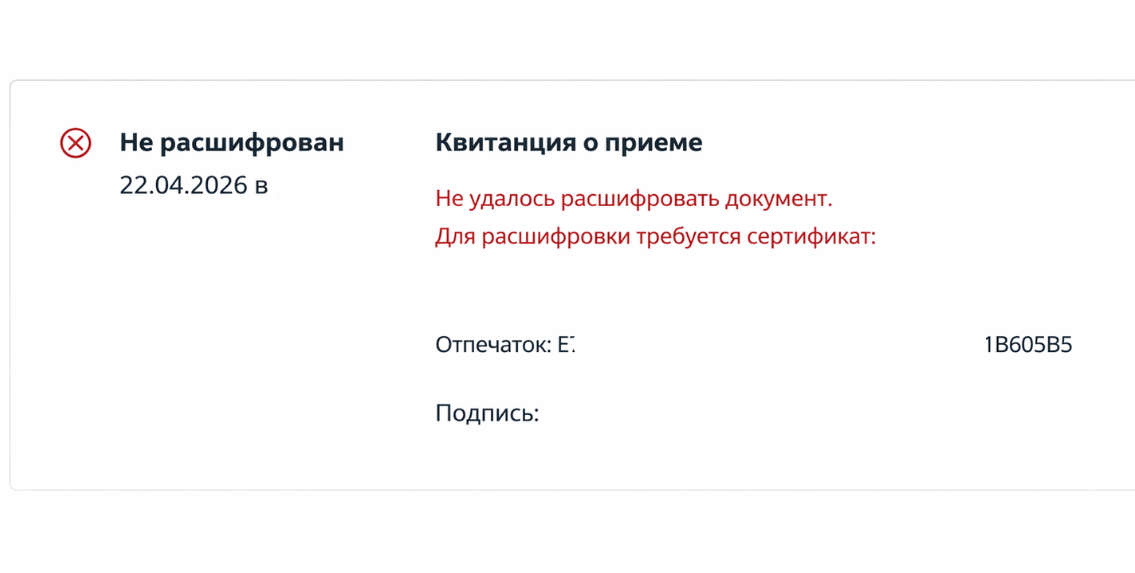1135x573 pixels.
Task: Click the "Отпечаток:" label
Action: tap(493, 345)
